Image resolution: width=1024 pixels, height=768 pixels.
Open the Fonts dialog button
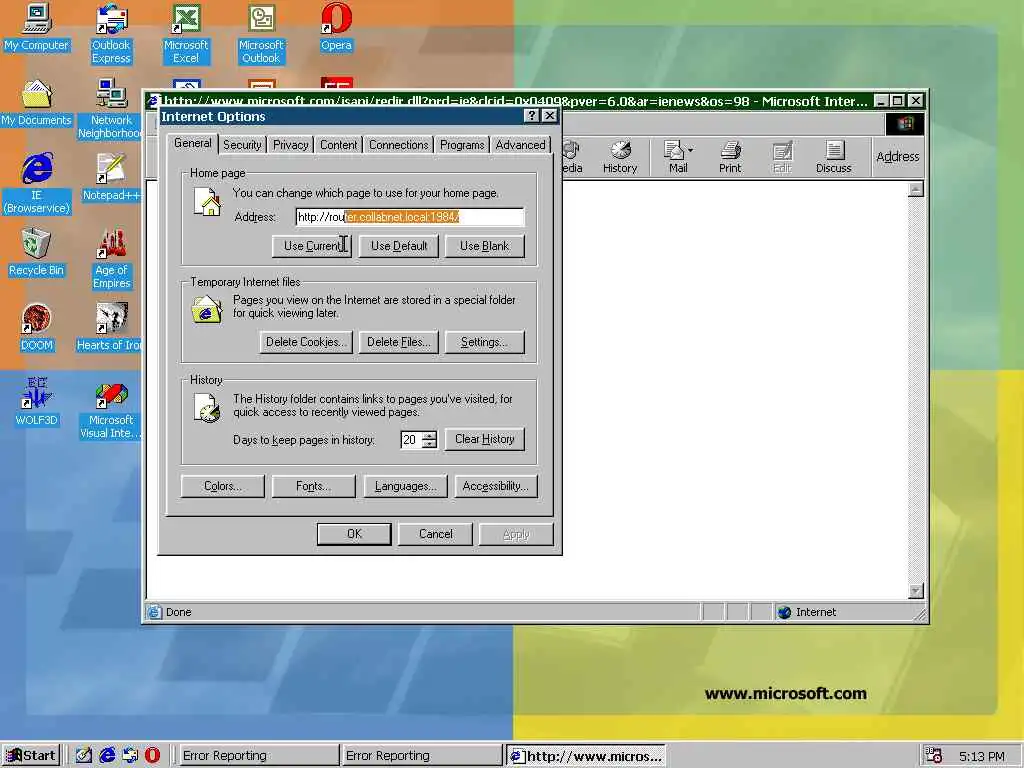(x=313, y=487)
